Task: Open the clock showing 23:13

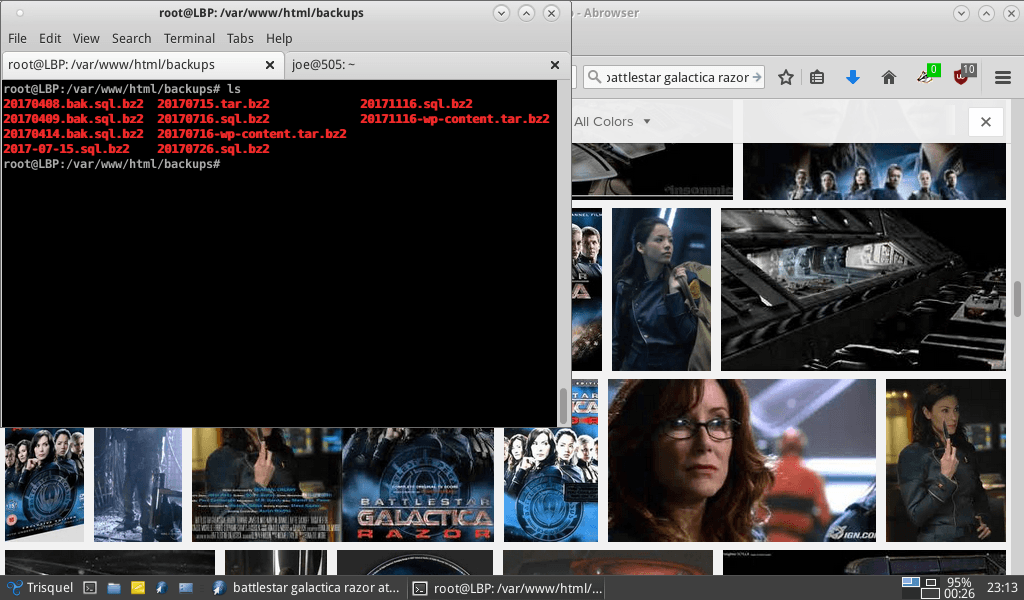Action: point(1002,588)
